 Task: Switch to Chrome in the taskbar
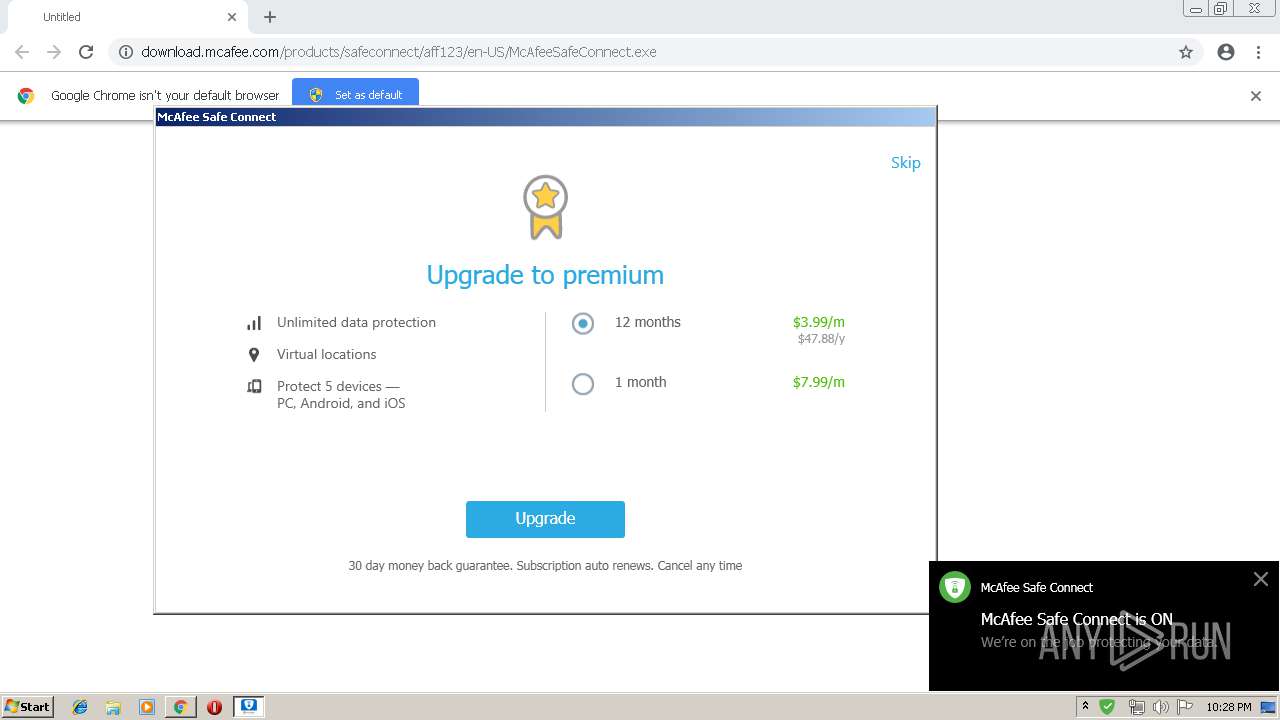180,706
